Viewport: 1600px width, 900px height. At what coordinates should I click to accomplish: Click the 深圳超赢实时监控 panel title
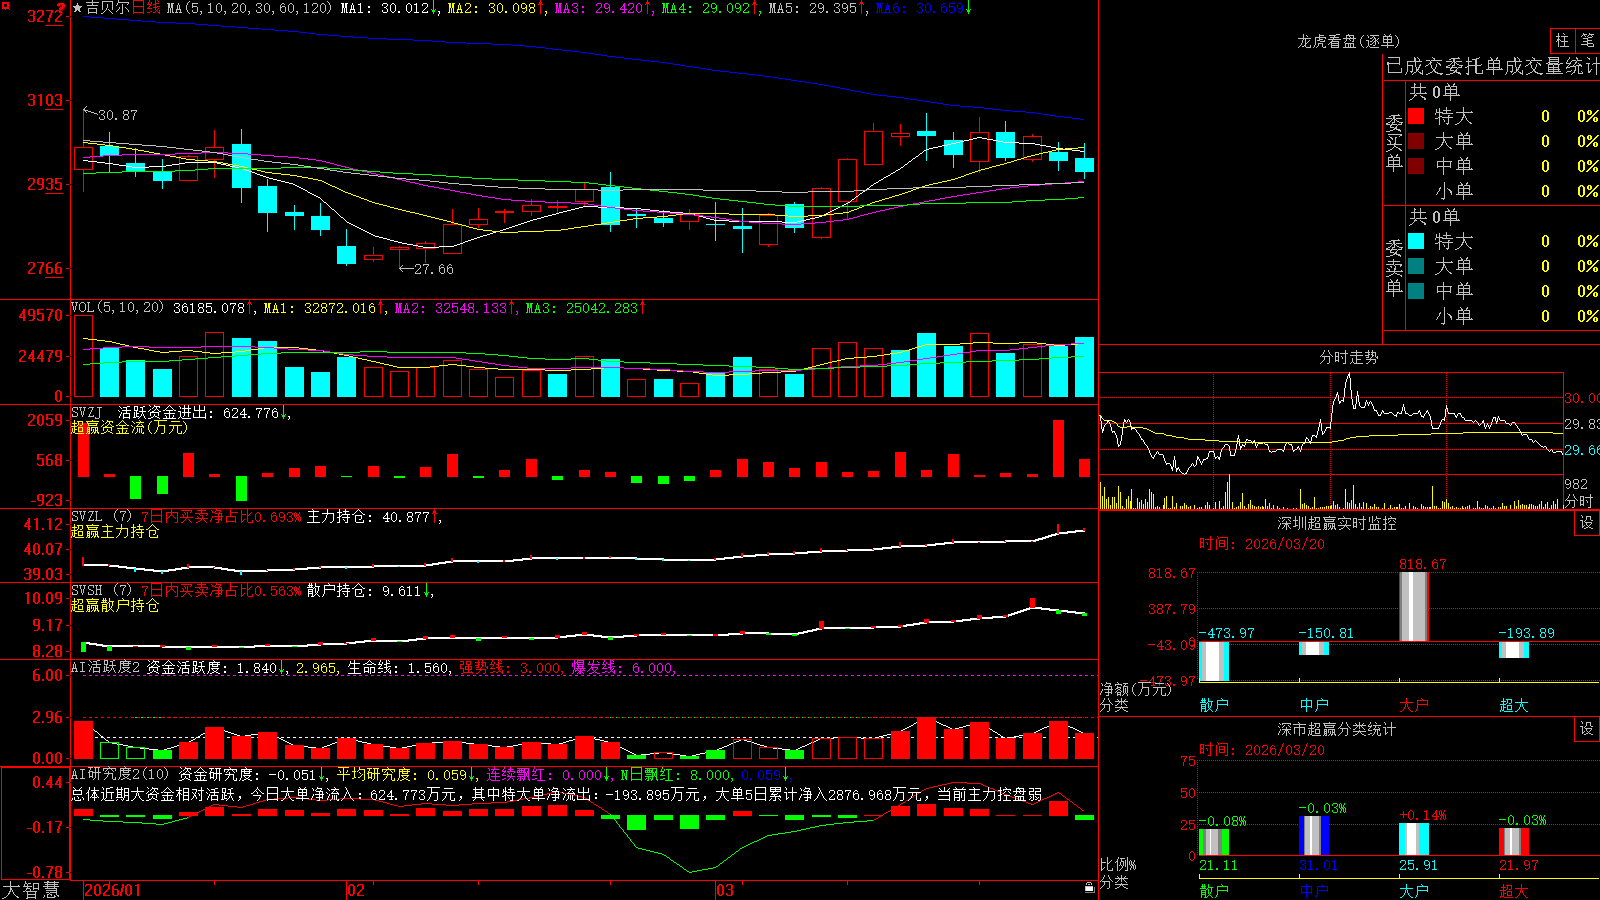tap(1336, 523)
